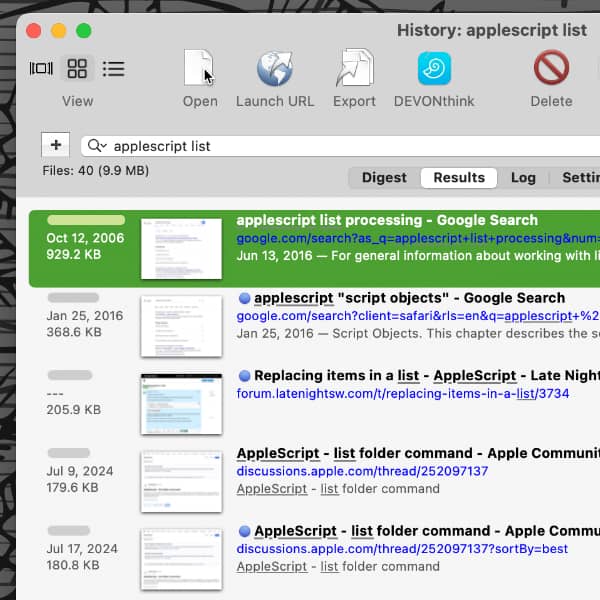Image resolution: width=600 pixels, height=600 pixels.
Task: Select the grid view icon
Action: [77, 68]
